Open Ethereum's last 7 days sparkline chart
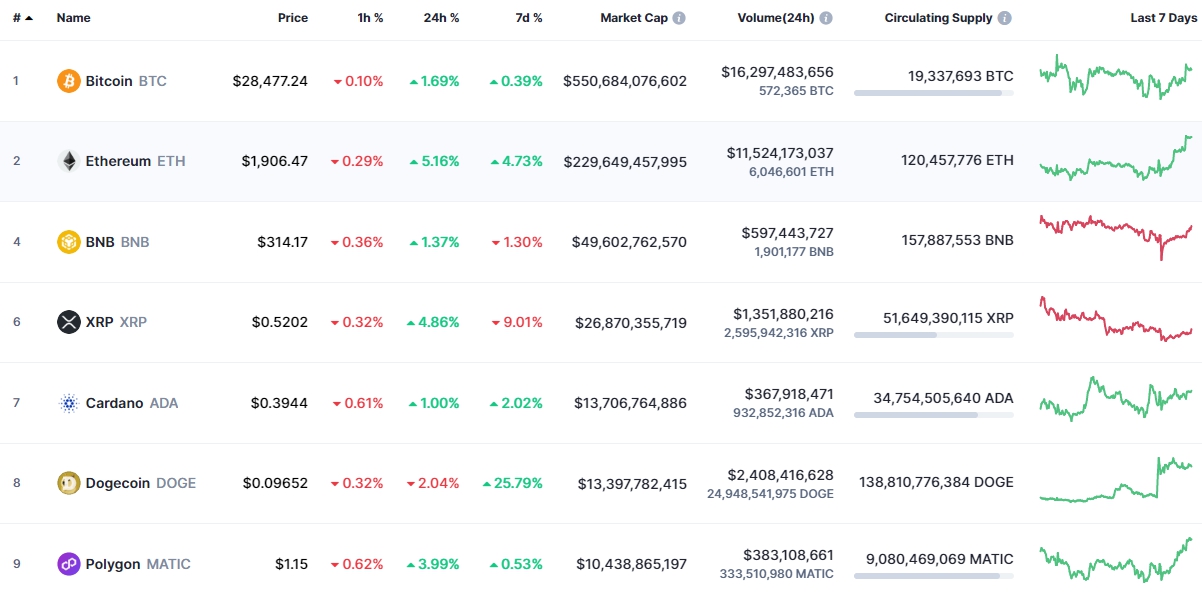This screenshot has width=1202, height=600. click(1115, 160)
